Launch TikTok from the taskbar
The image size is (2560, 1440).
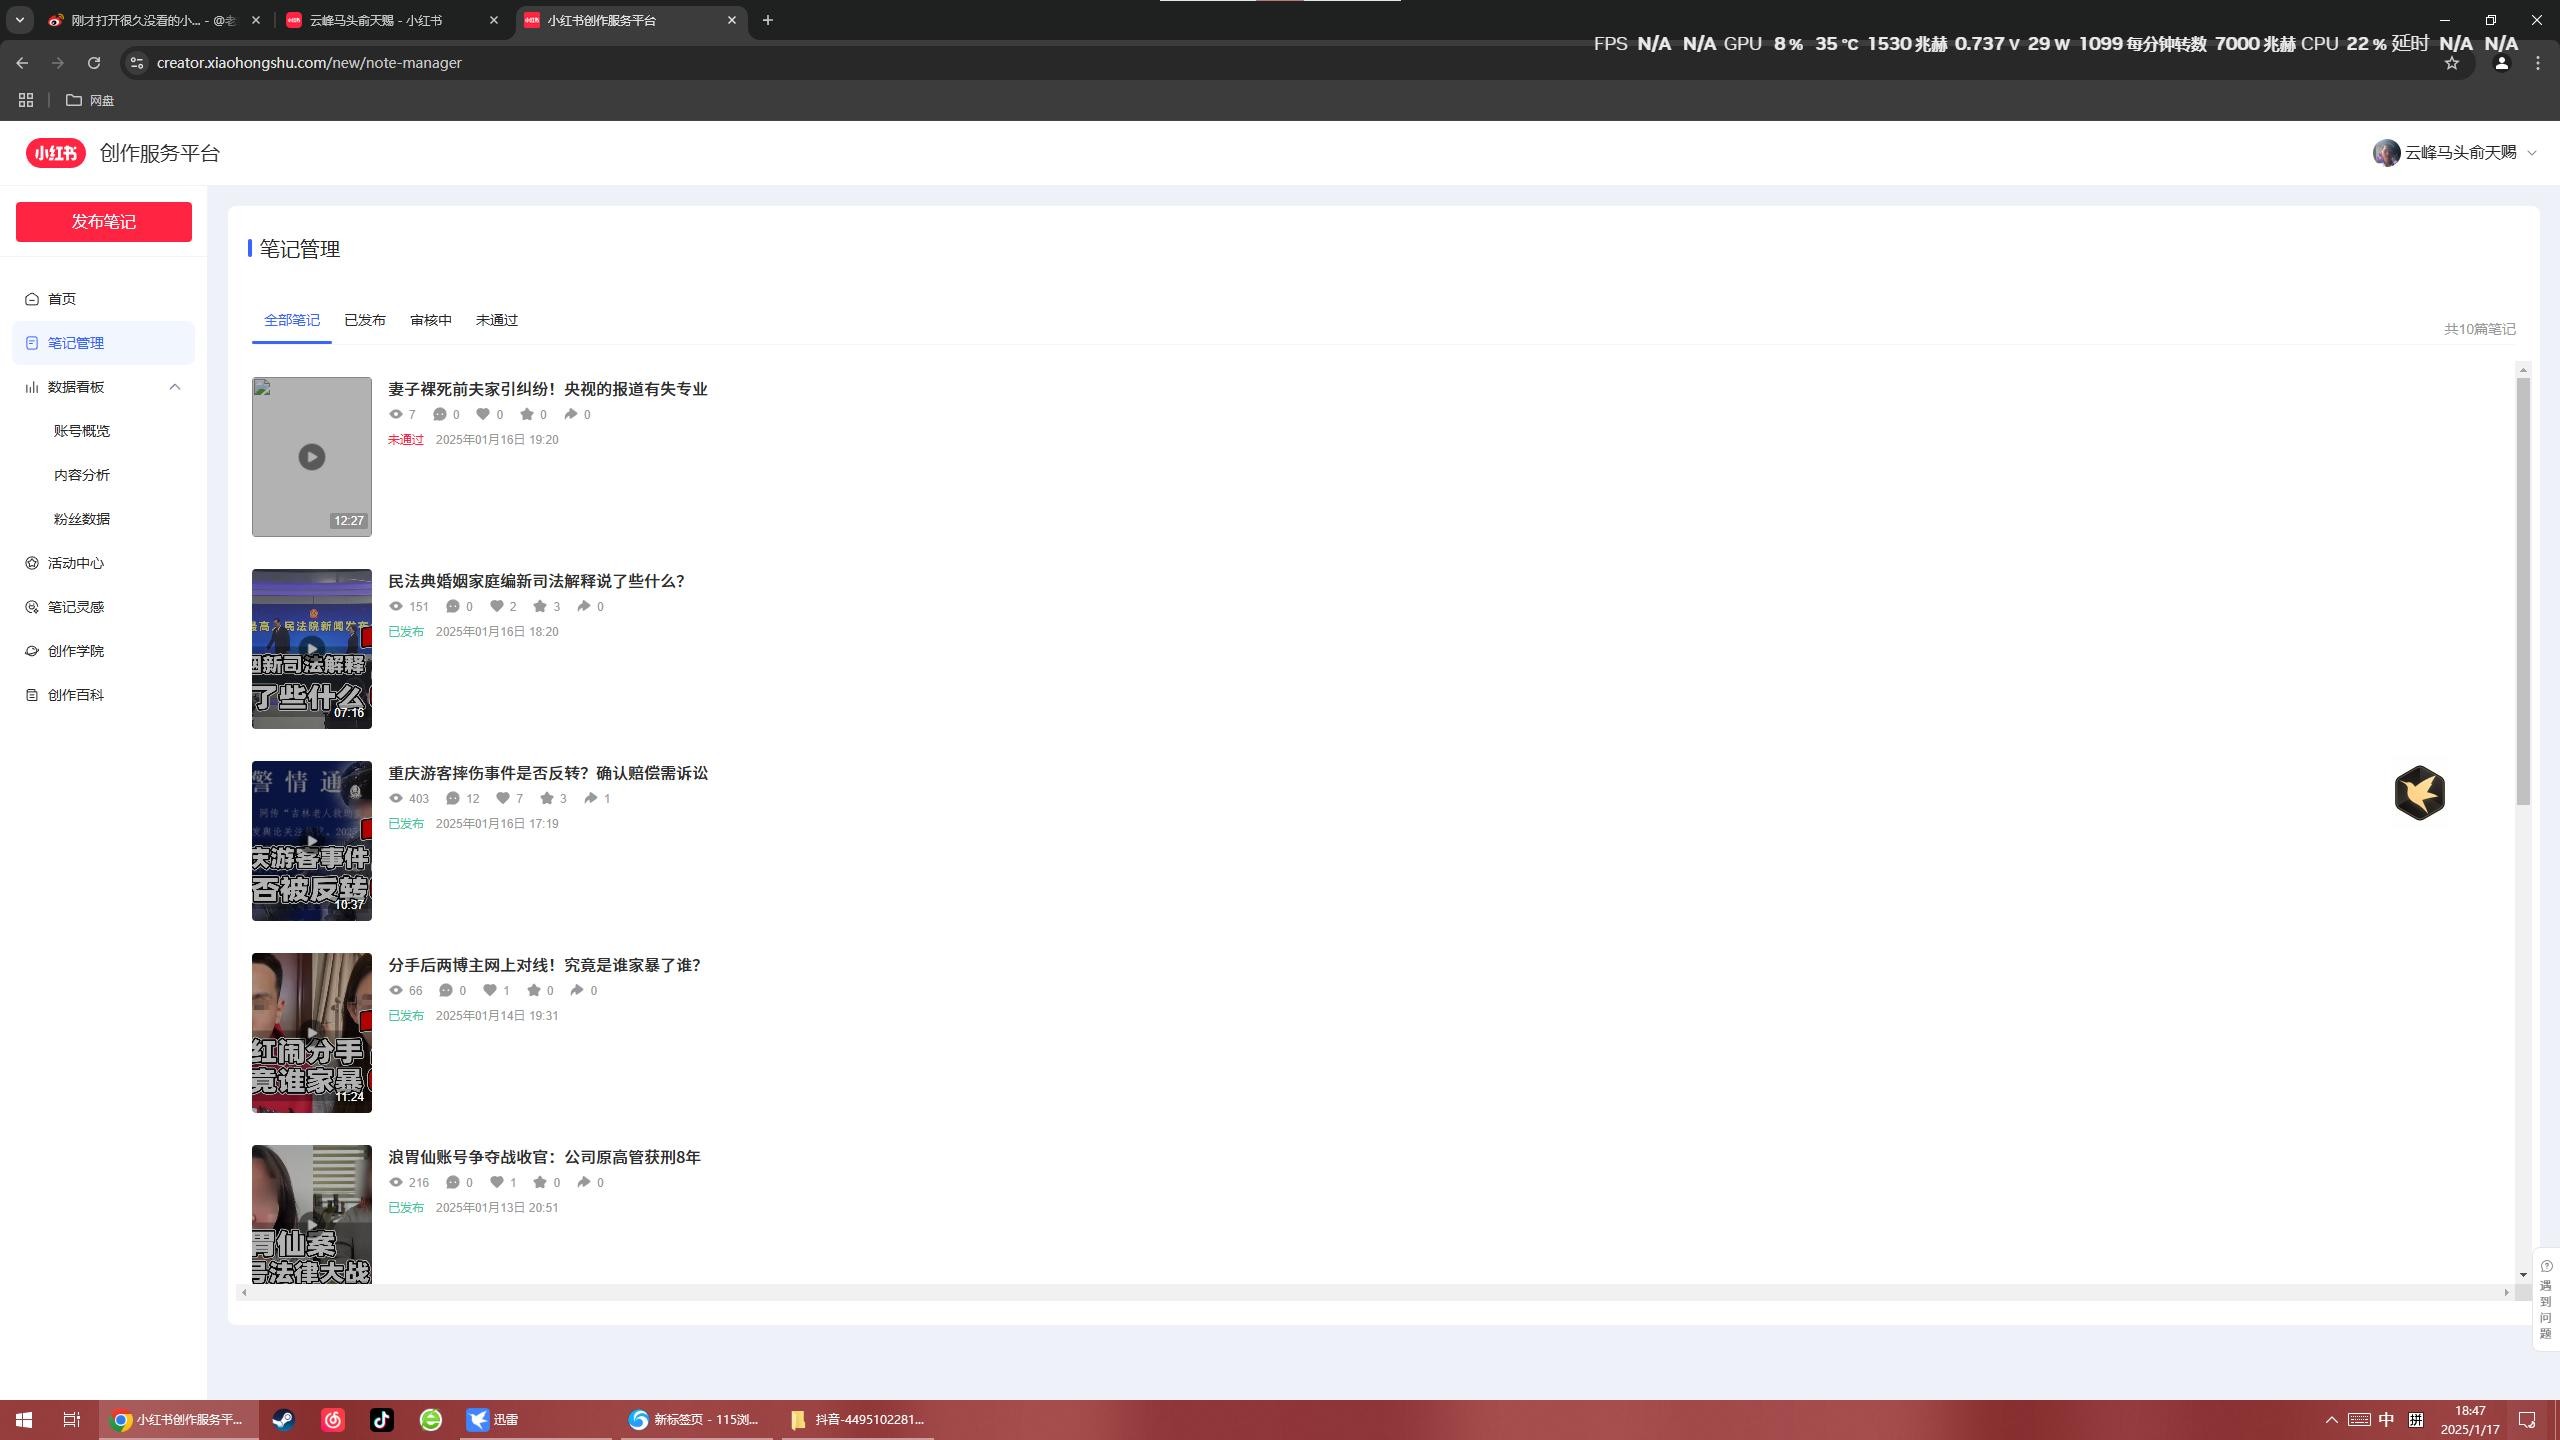coord(382,1419)
